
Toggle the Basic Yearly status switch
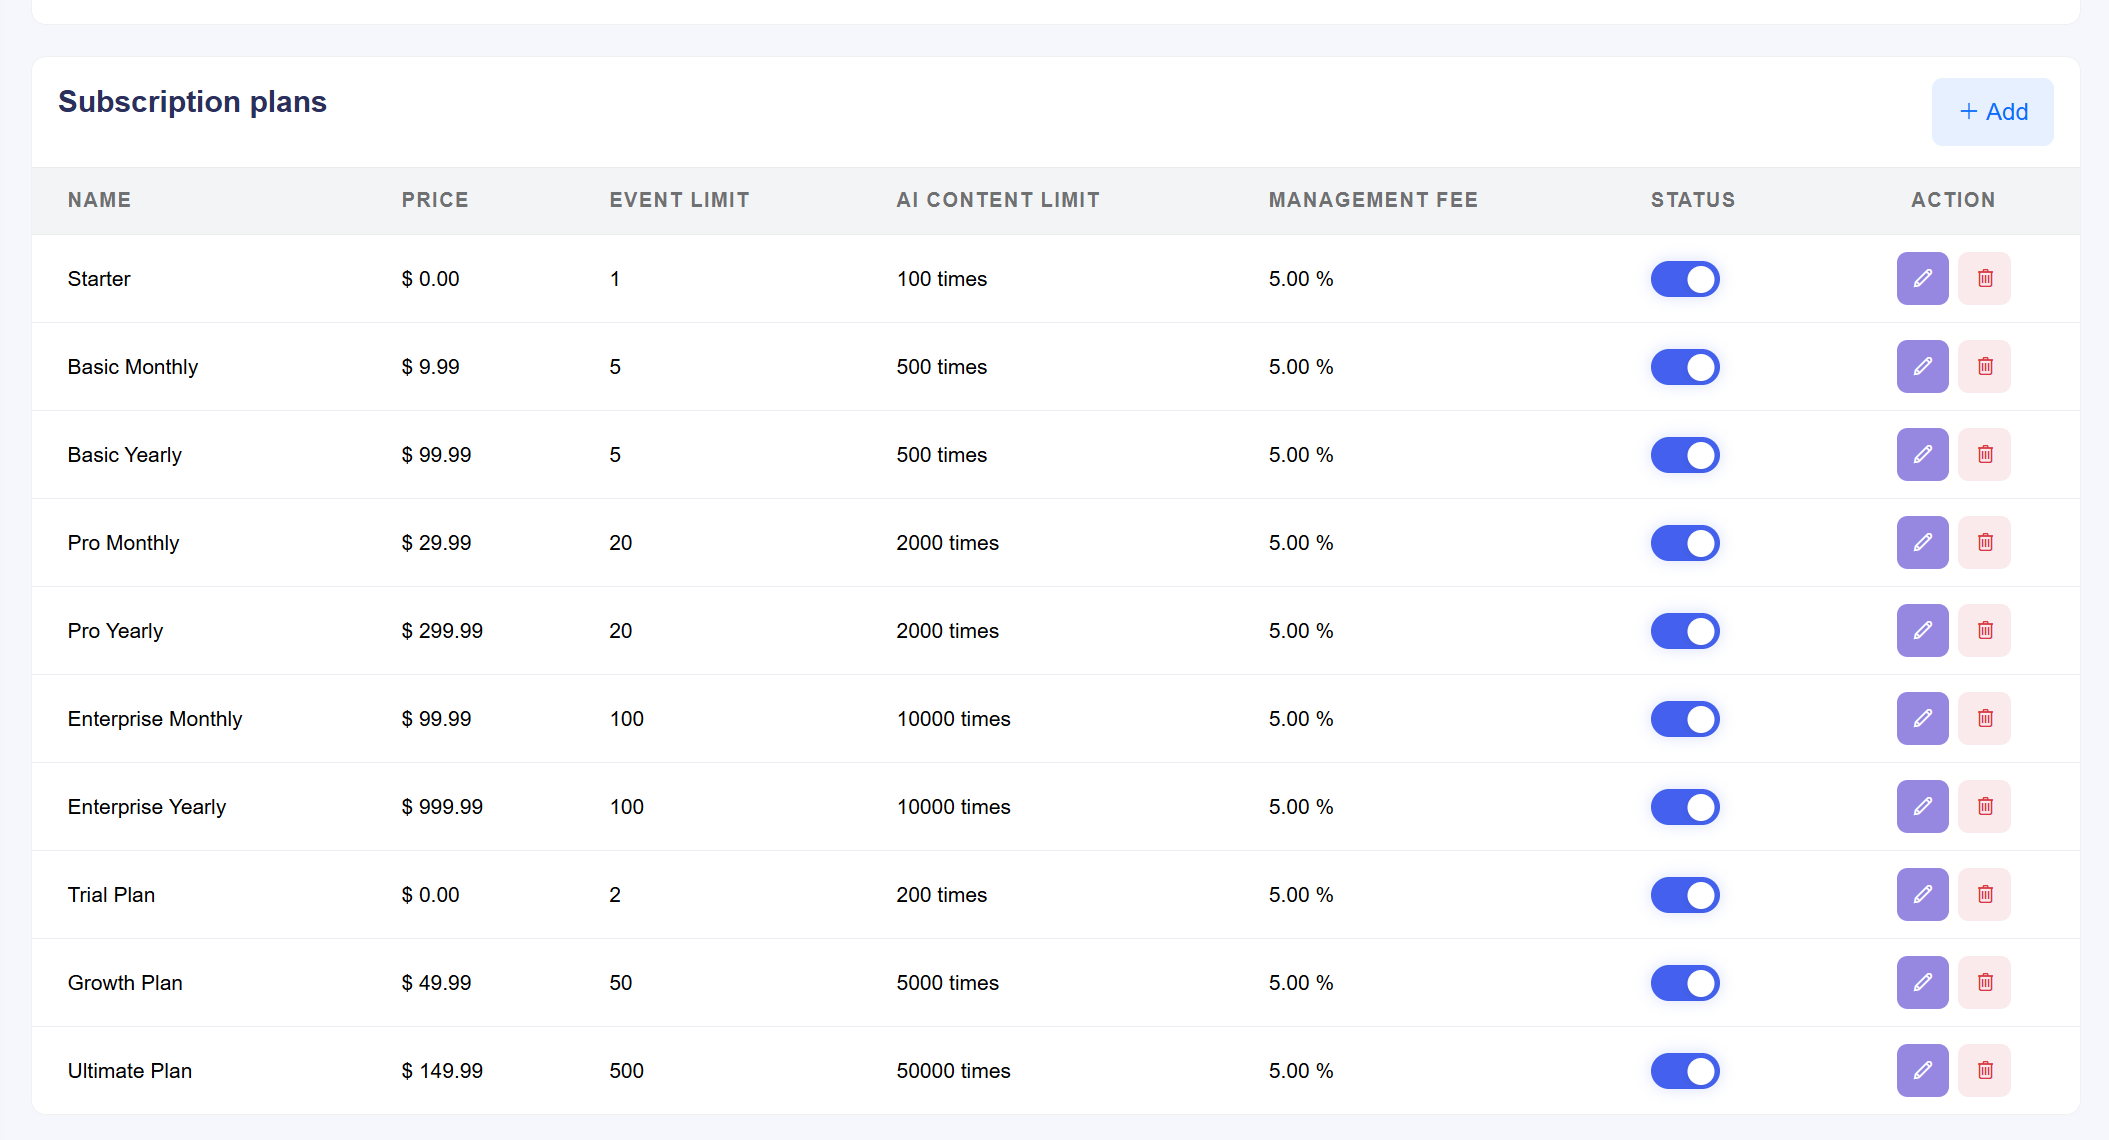coord(1685,455)
